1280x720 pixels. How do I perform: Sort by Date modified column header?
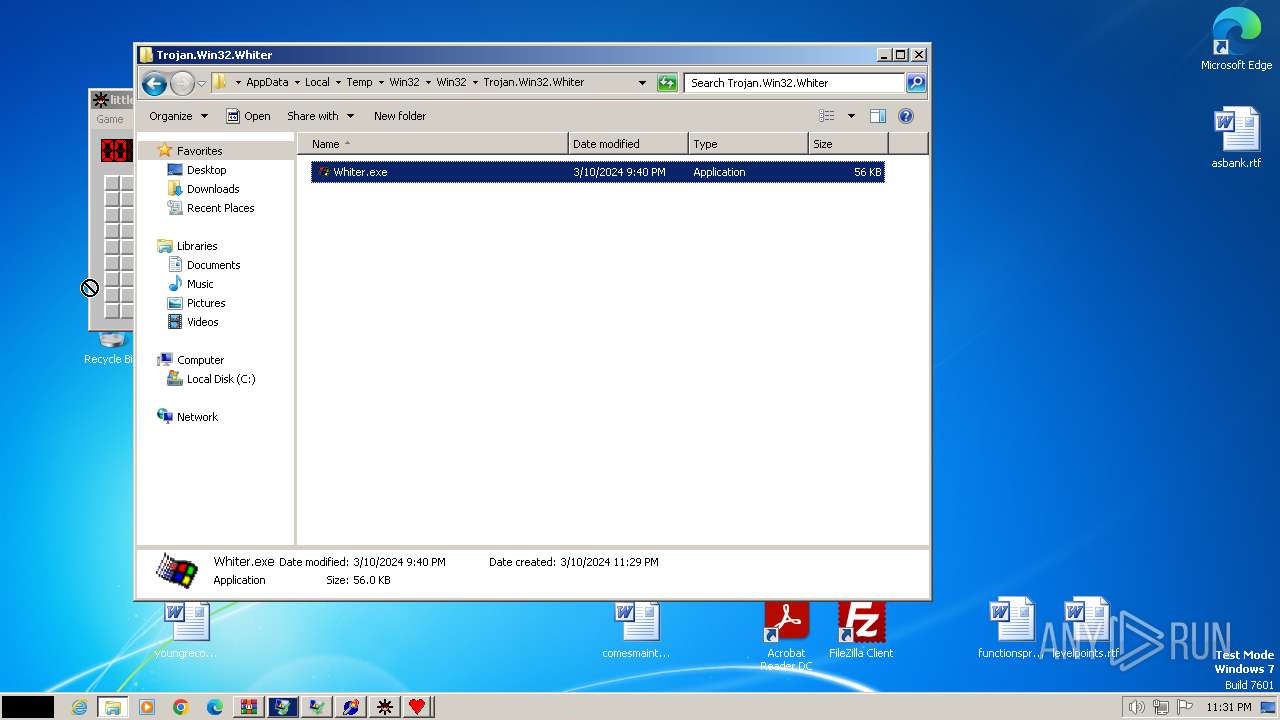(x=628, y=144)
